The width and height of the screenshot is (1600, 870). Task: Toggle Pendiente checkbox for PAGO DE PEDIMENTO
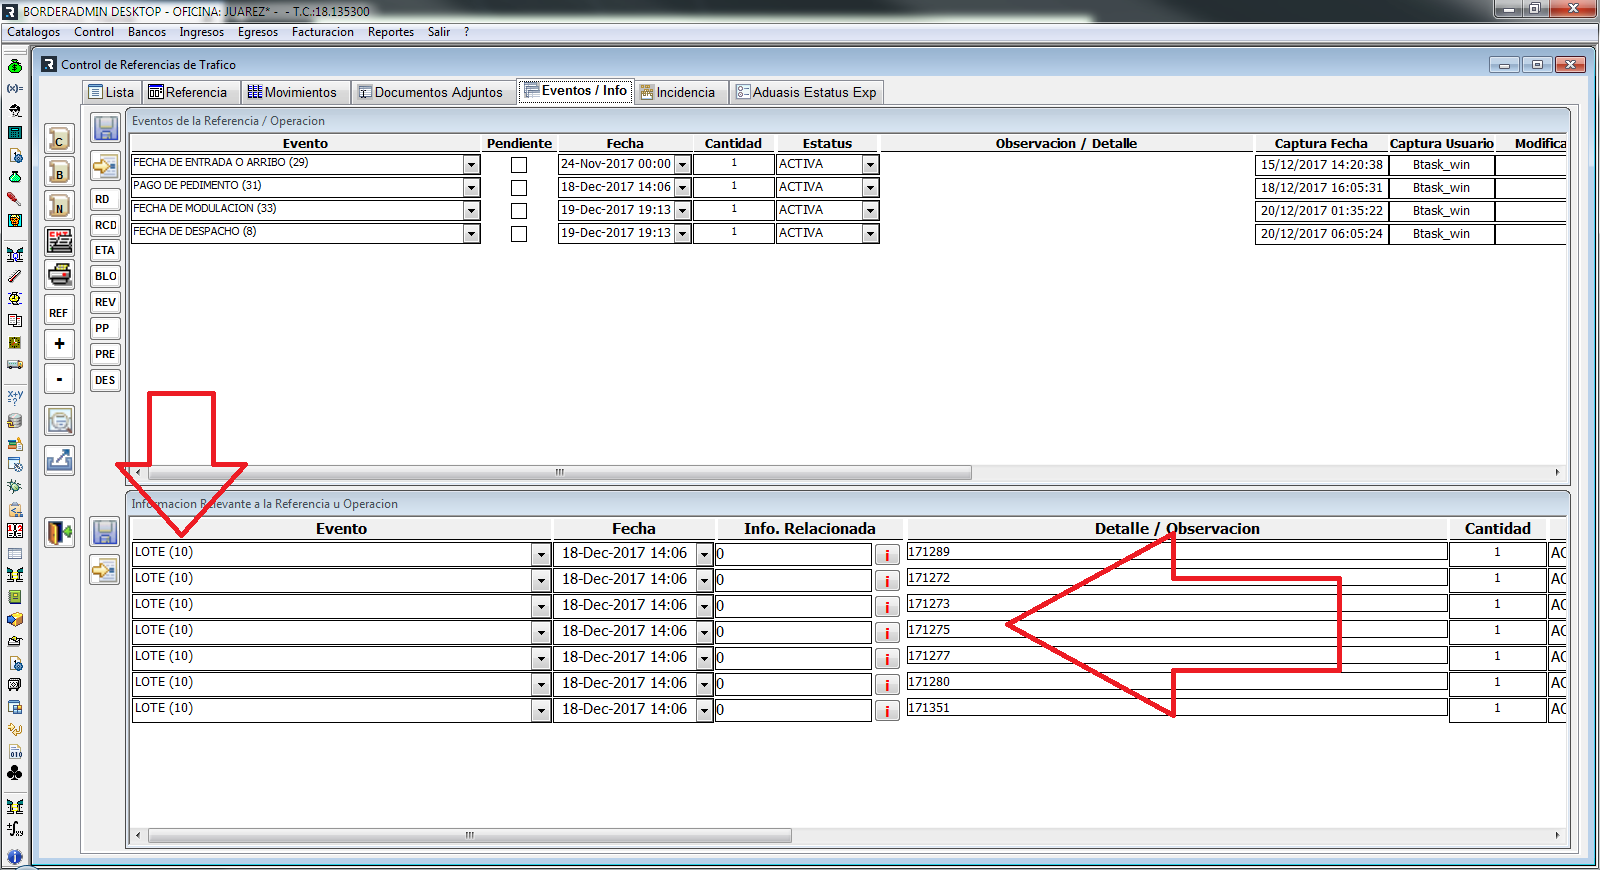tap(519, 188)
